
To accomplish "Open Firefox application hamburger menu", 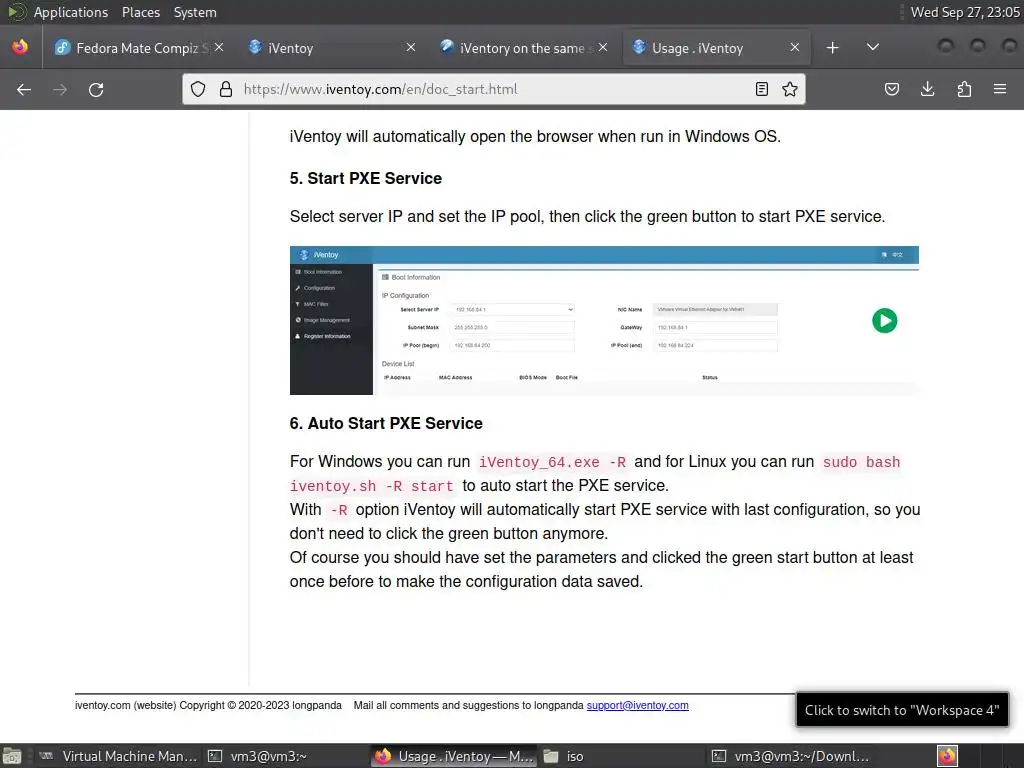I will point(1000,89).
